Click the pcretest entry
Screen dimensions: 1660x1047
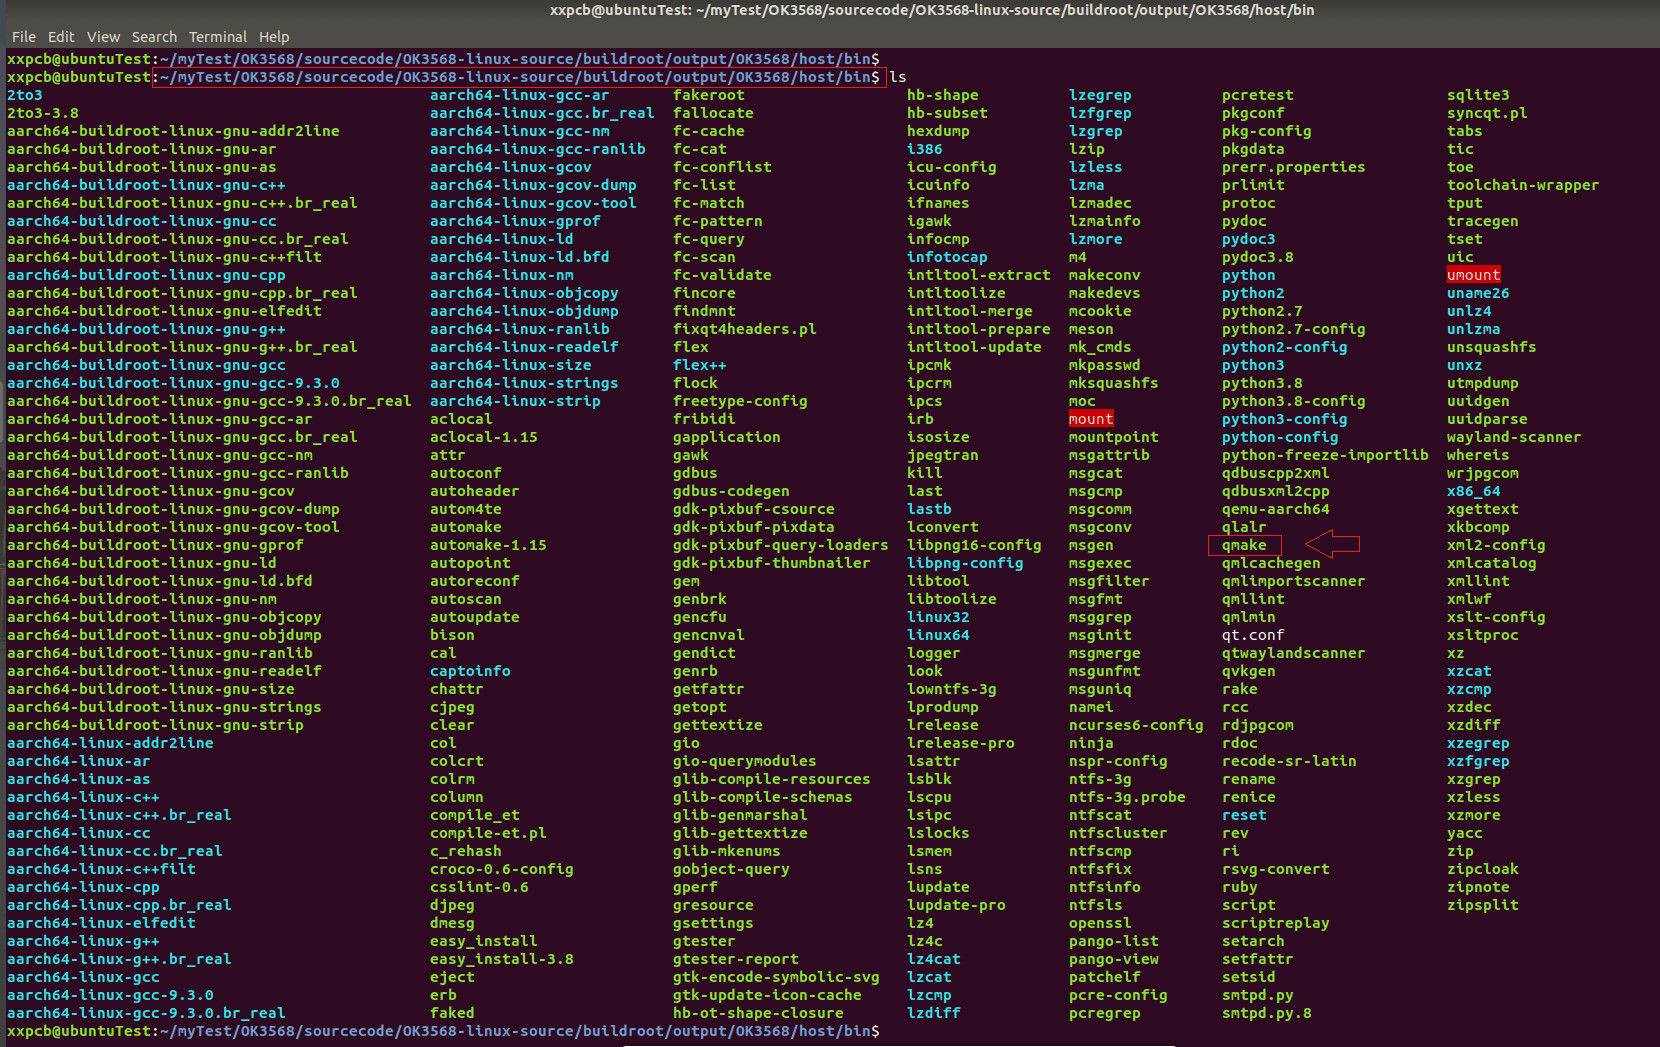tap(1258, 95)
